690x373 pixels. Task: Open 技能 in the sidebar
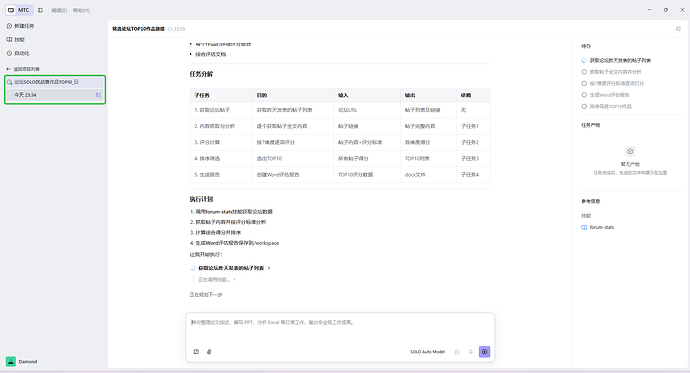click(x=16, y=40)
